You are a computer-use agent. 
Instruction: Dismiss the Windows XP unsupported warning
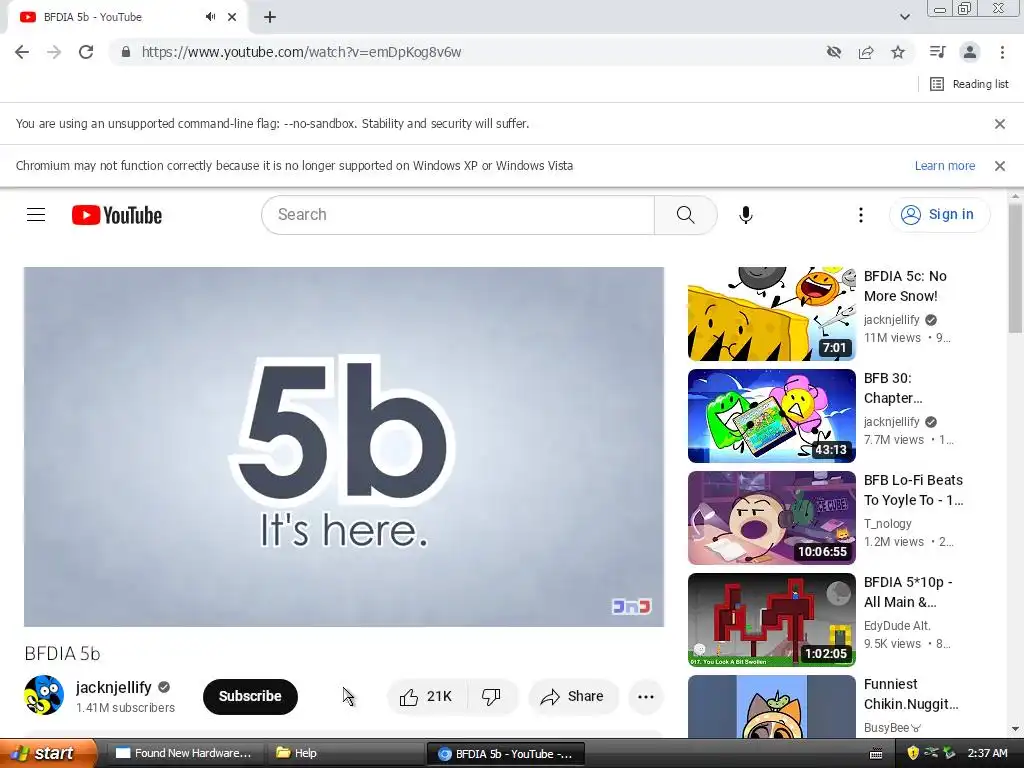[999, 166]
